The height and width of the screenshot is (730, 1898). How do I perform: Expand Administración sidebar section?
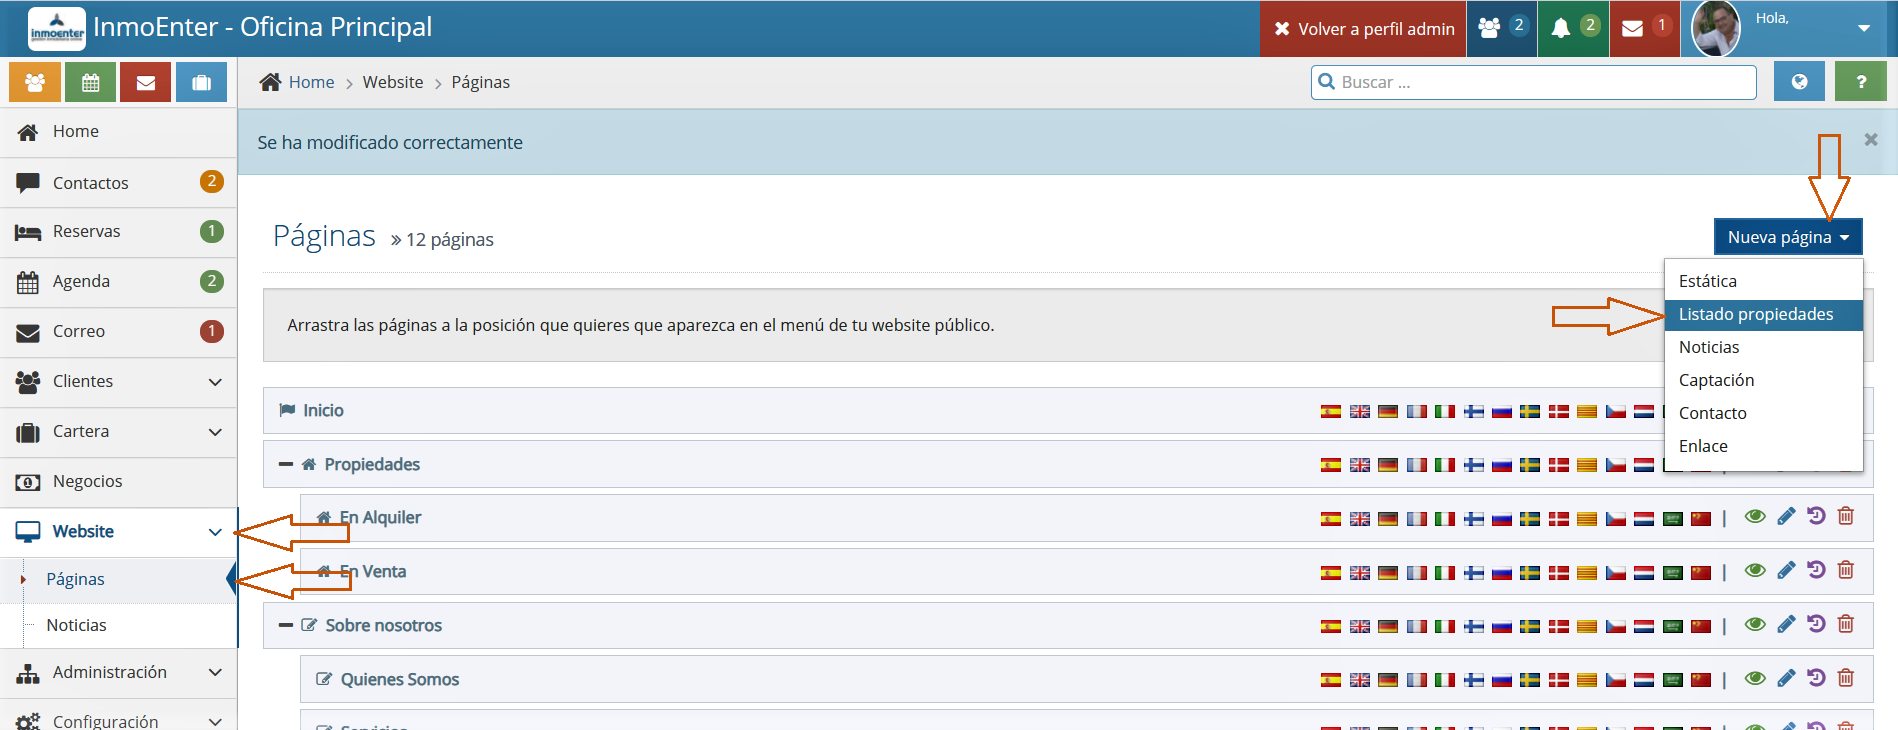pos(118,673)
